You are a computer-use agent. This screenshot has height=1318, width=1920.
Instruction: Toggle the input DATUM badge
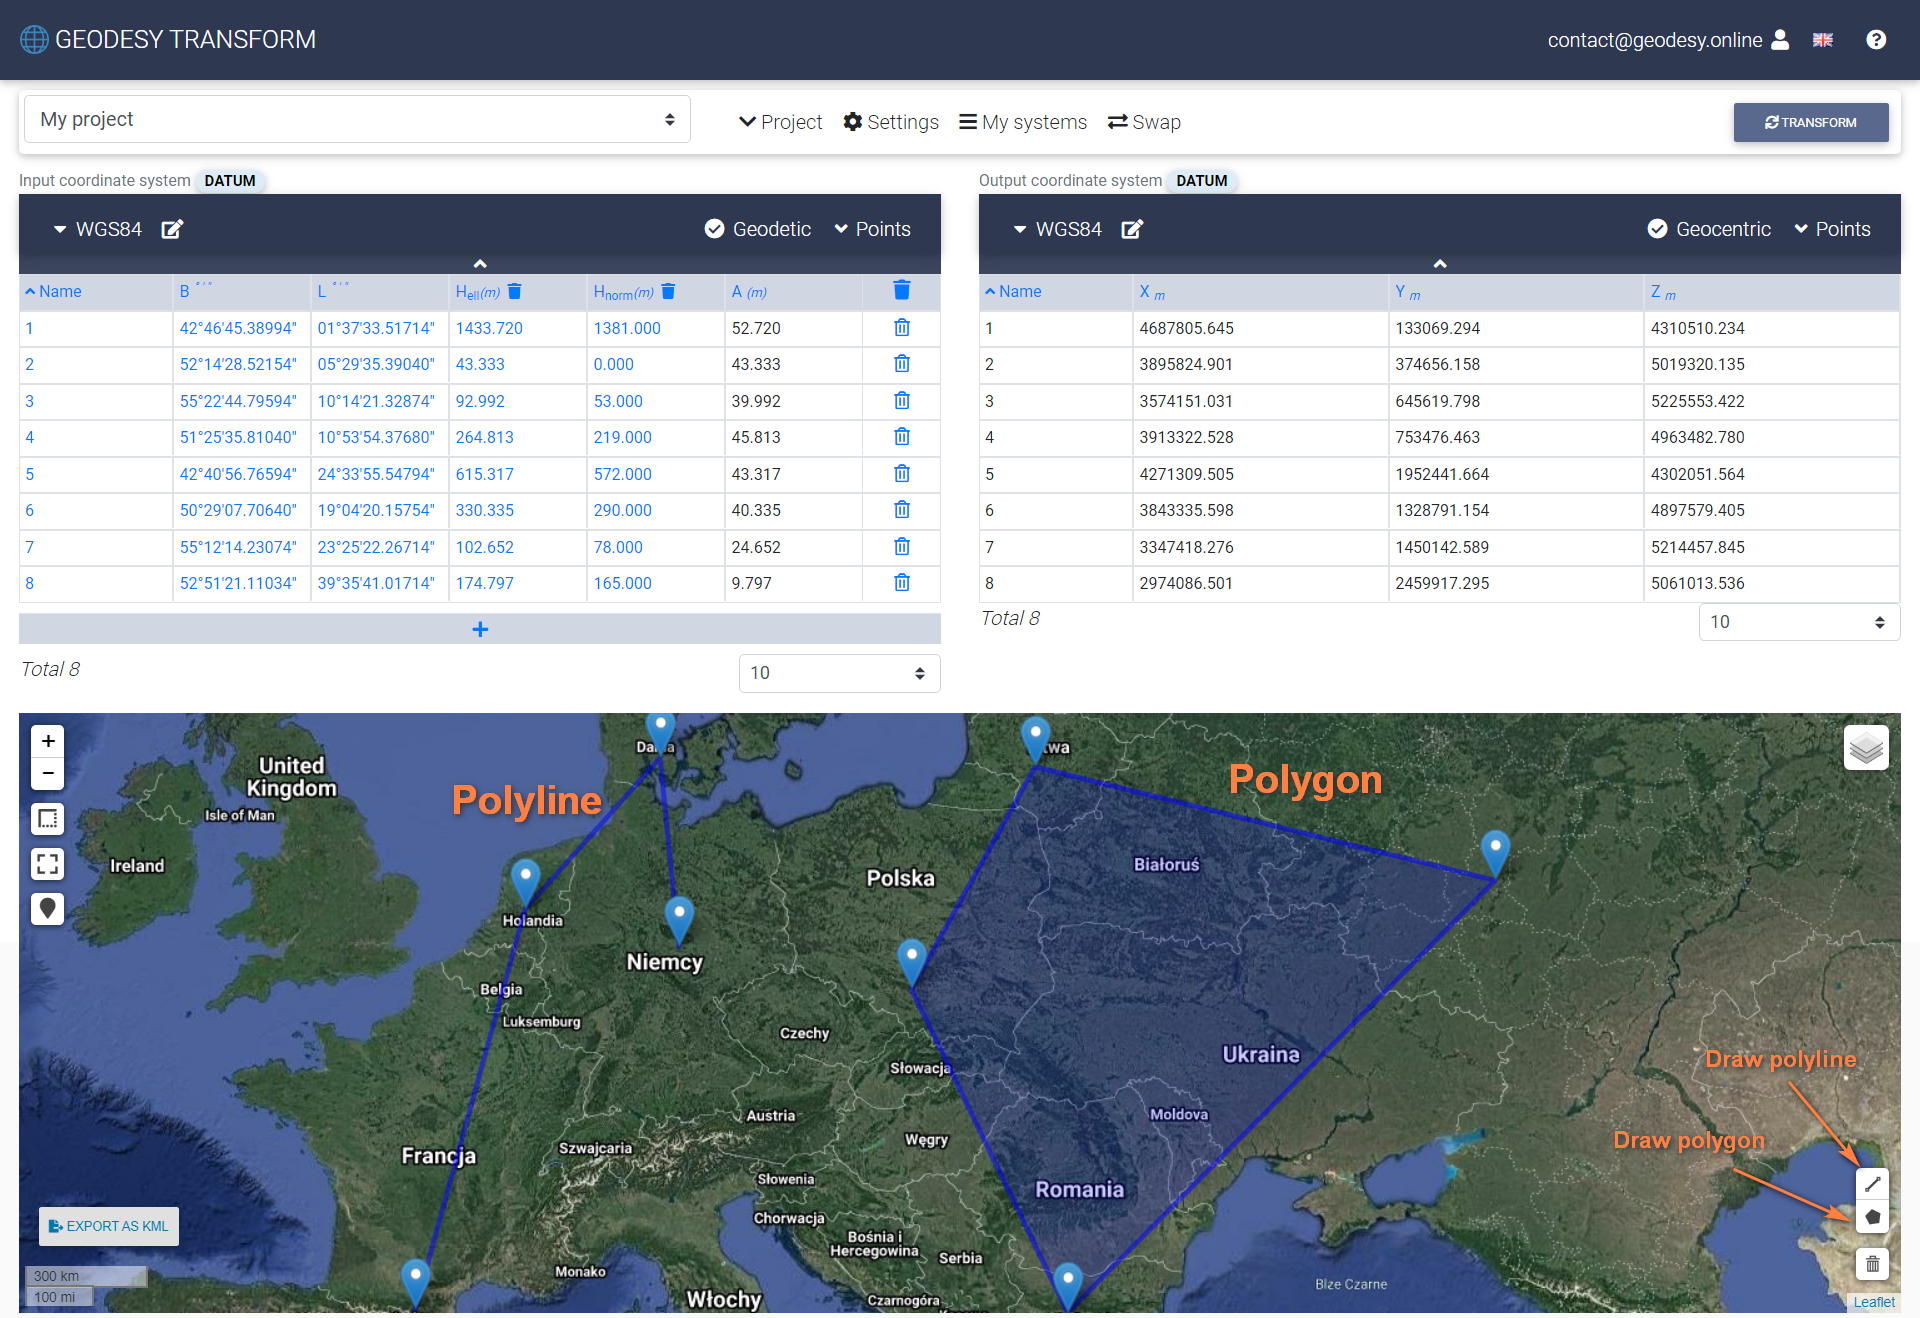tap(229, 181)
